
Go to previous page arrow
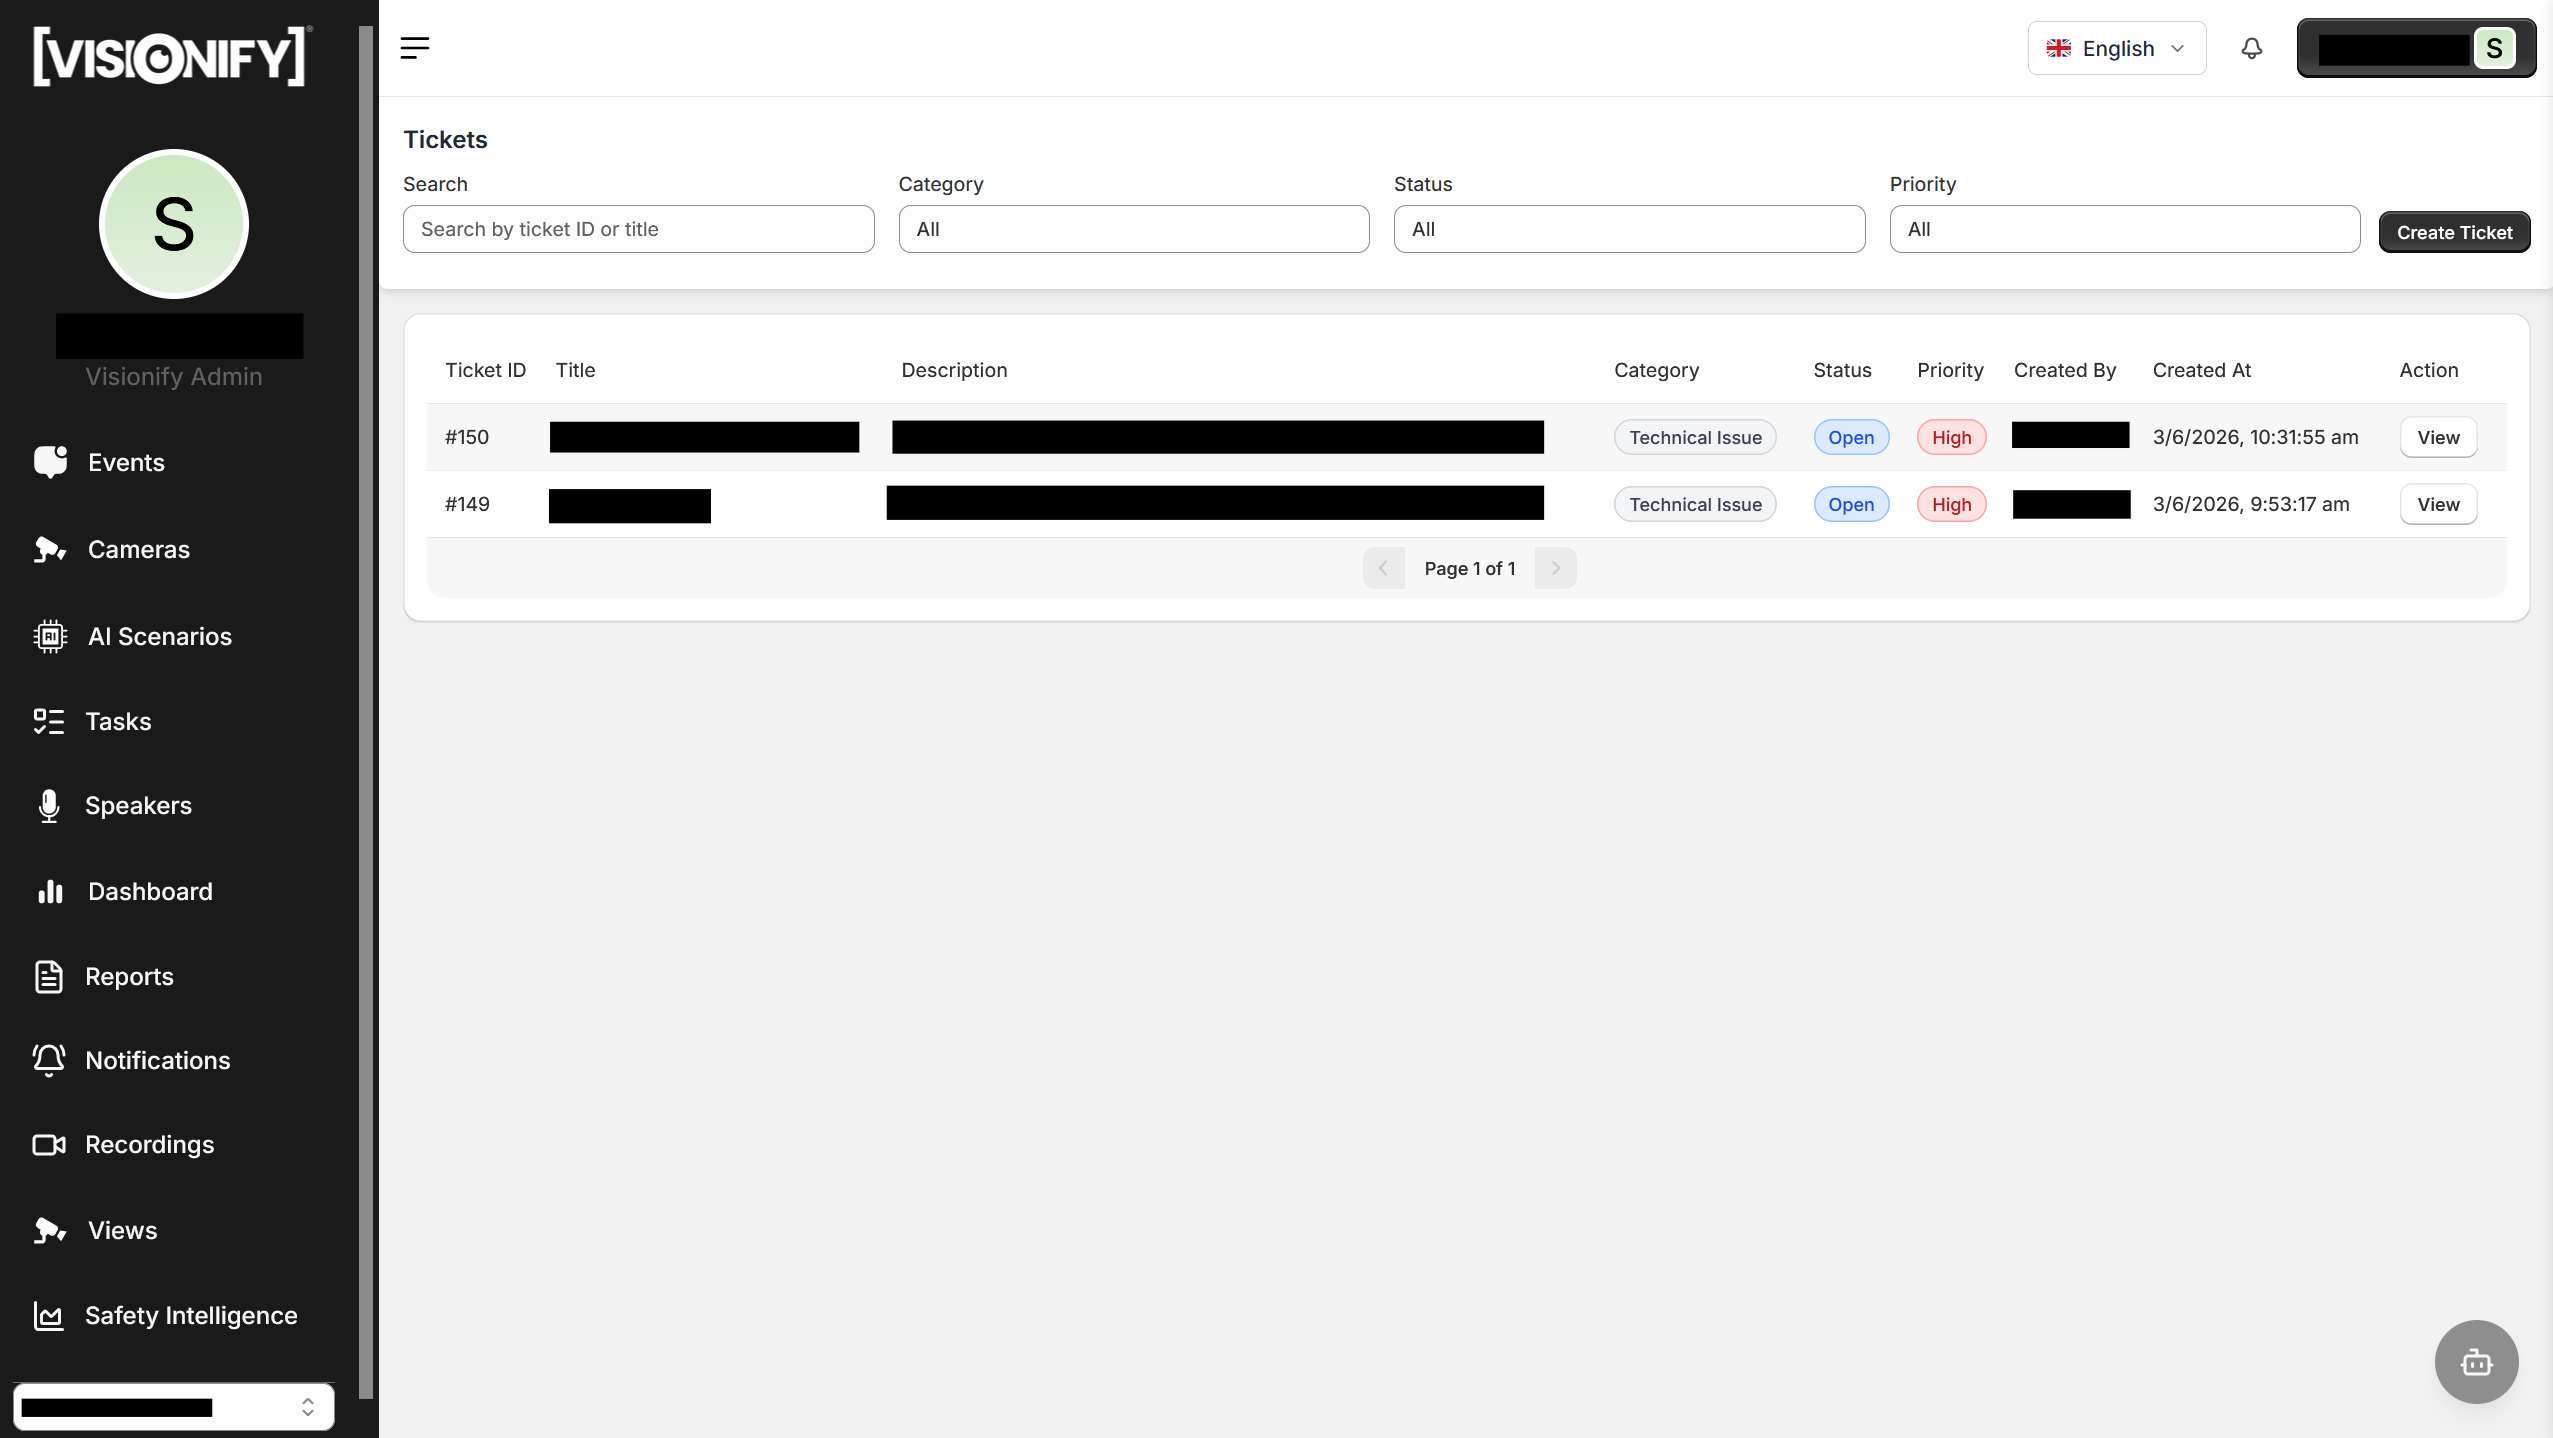(x=1383, y=568)
